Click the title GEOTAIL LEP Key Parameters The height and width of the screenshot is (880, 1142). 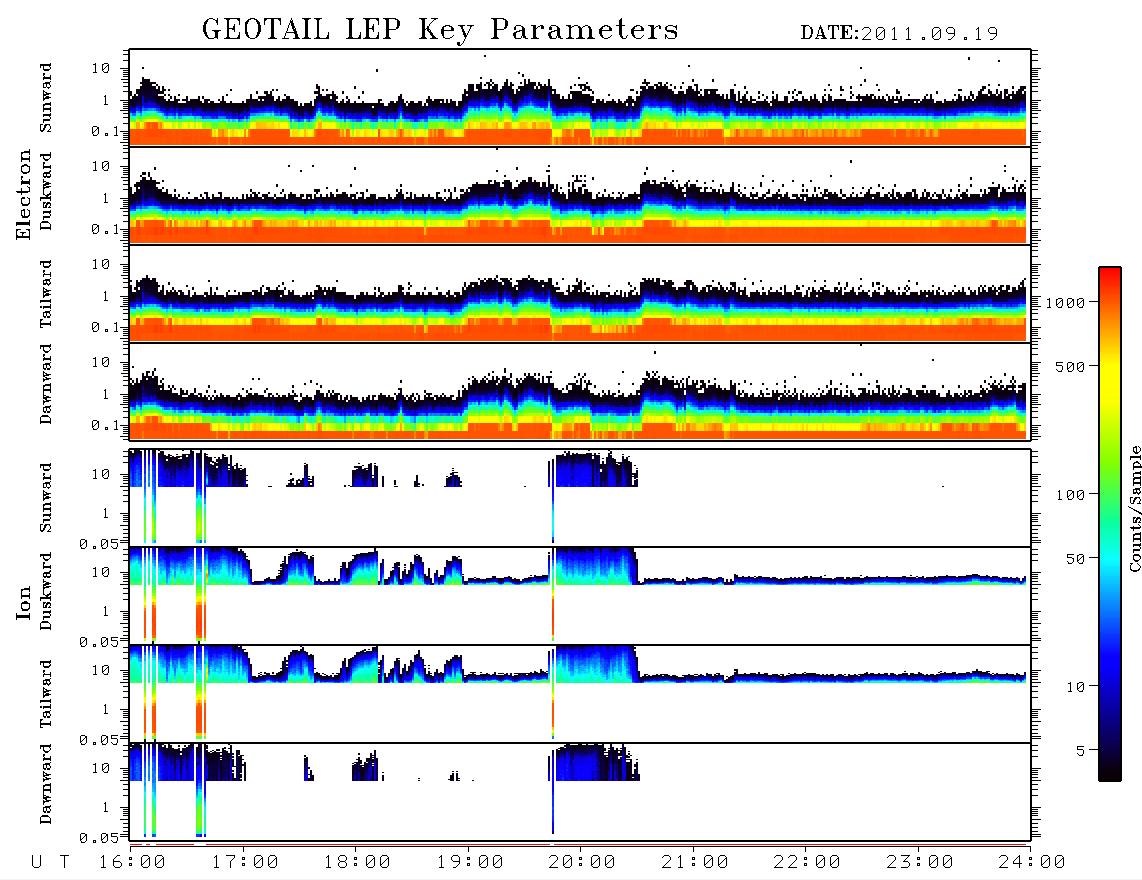[x=440, y=30]
